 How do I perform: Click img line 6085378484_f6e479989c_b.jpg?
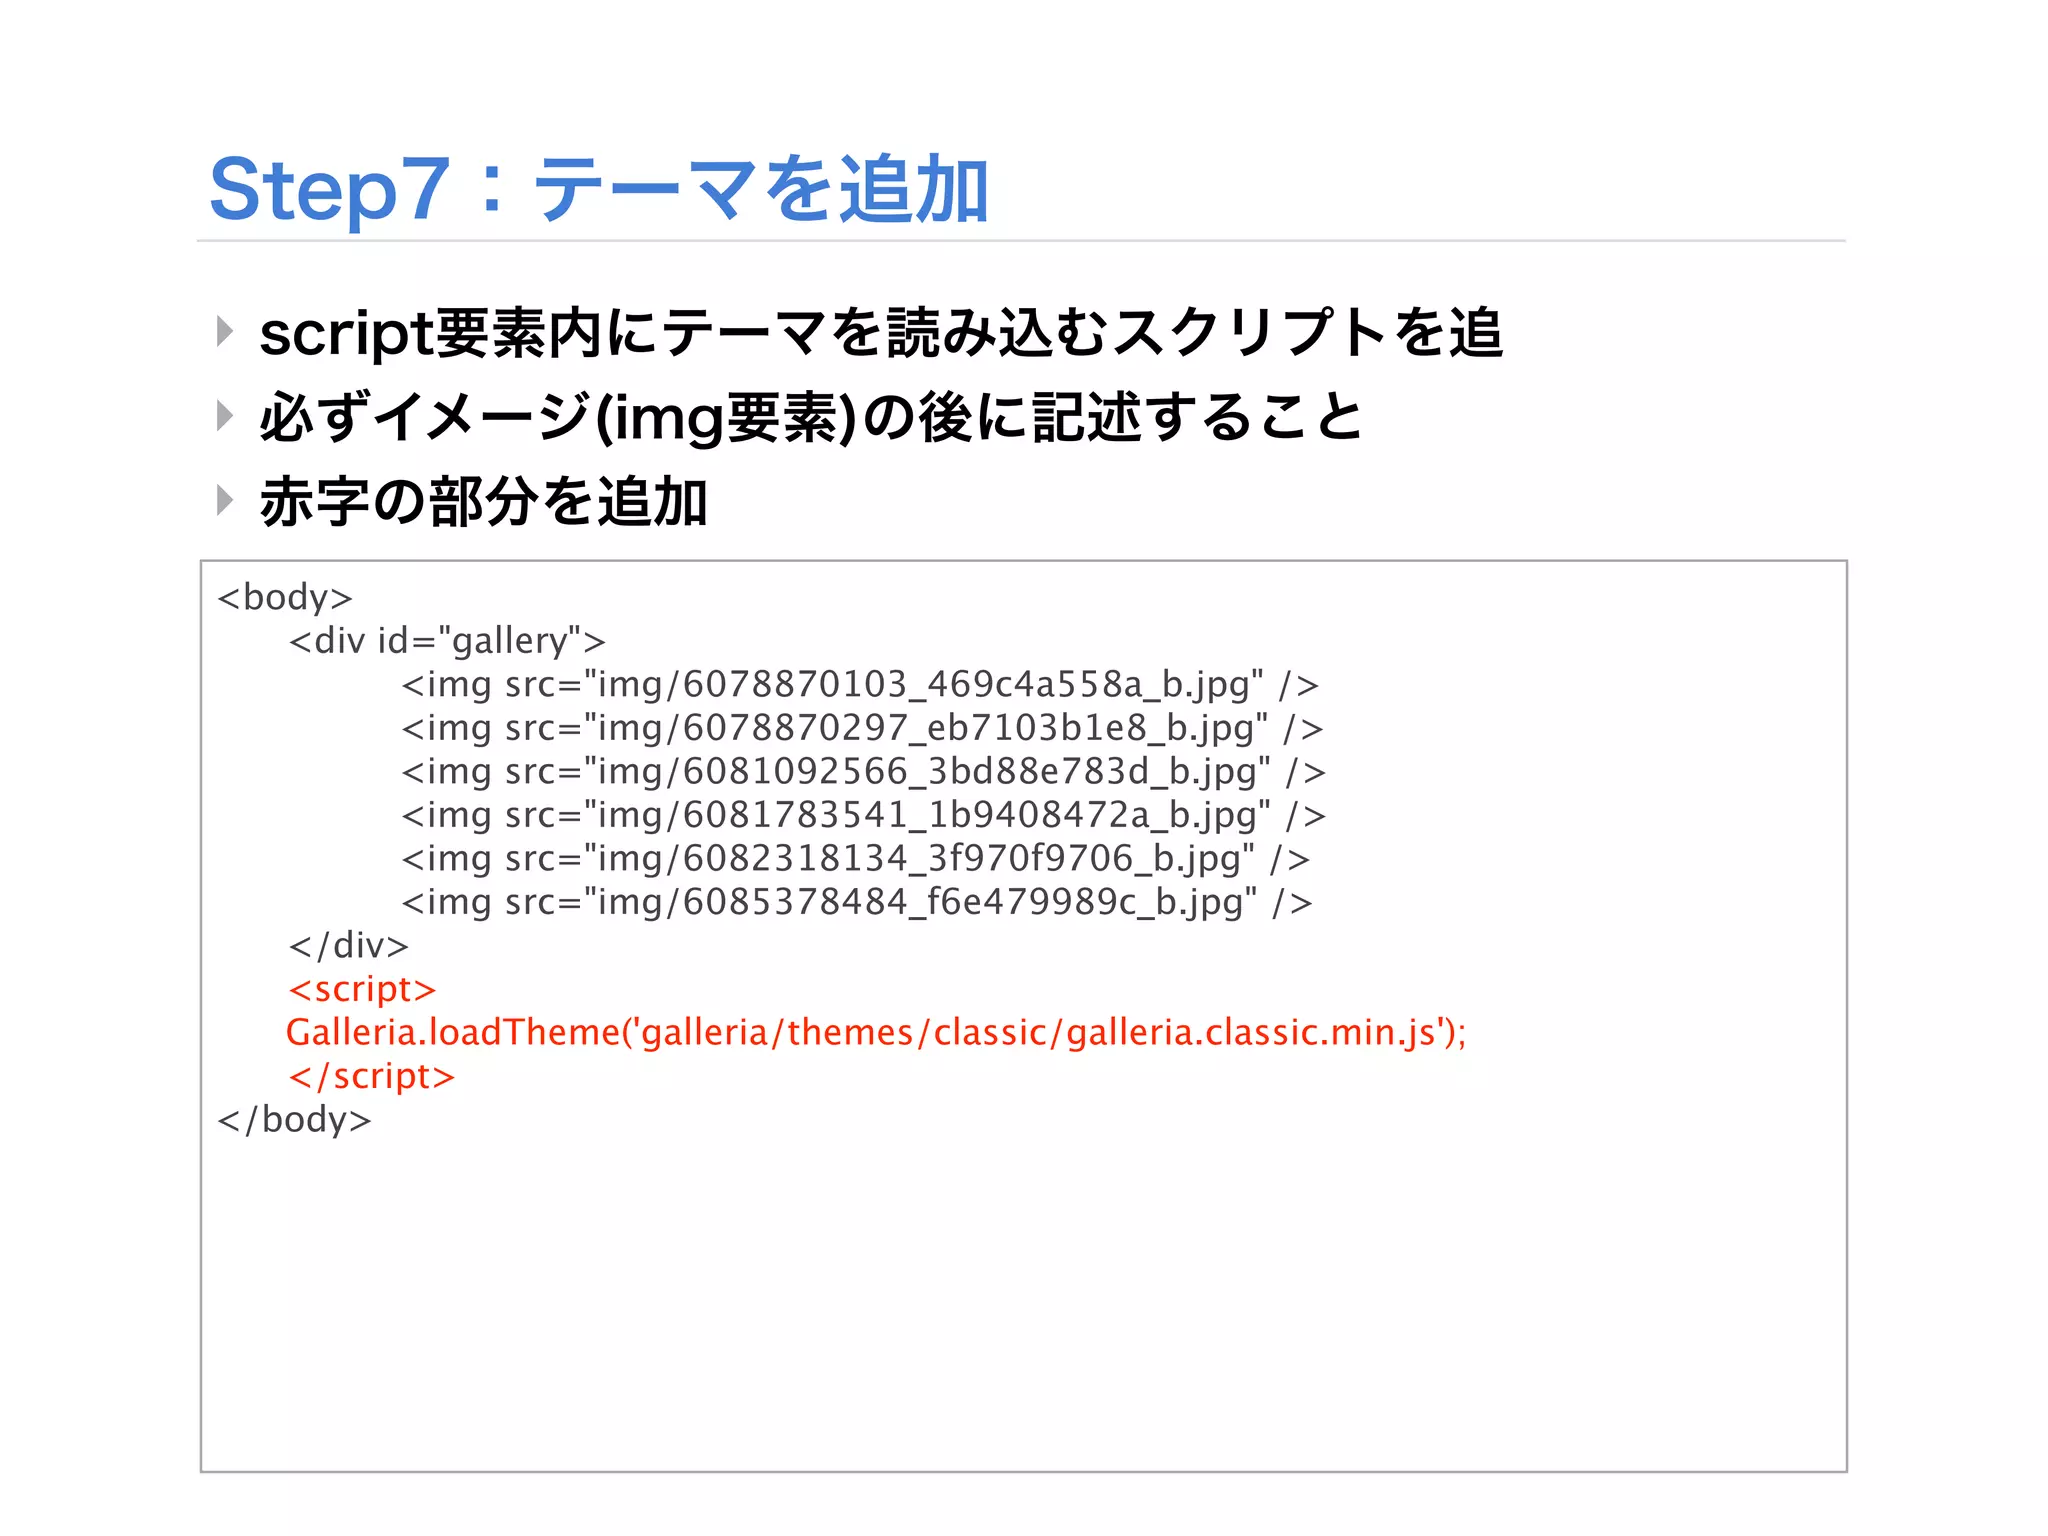click(856, 902)
